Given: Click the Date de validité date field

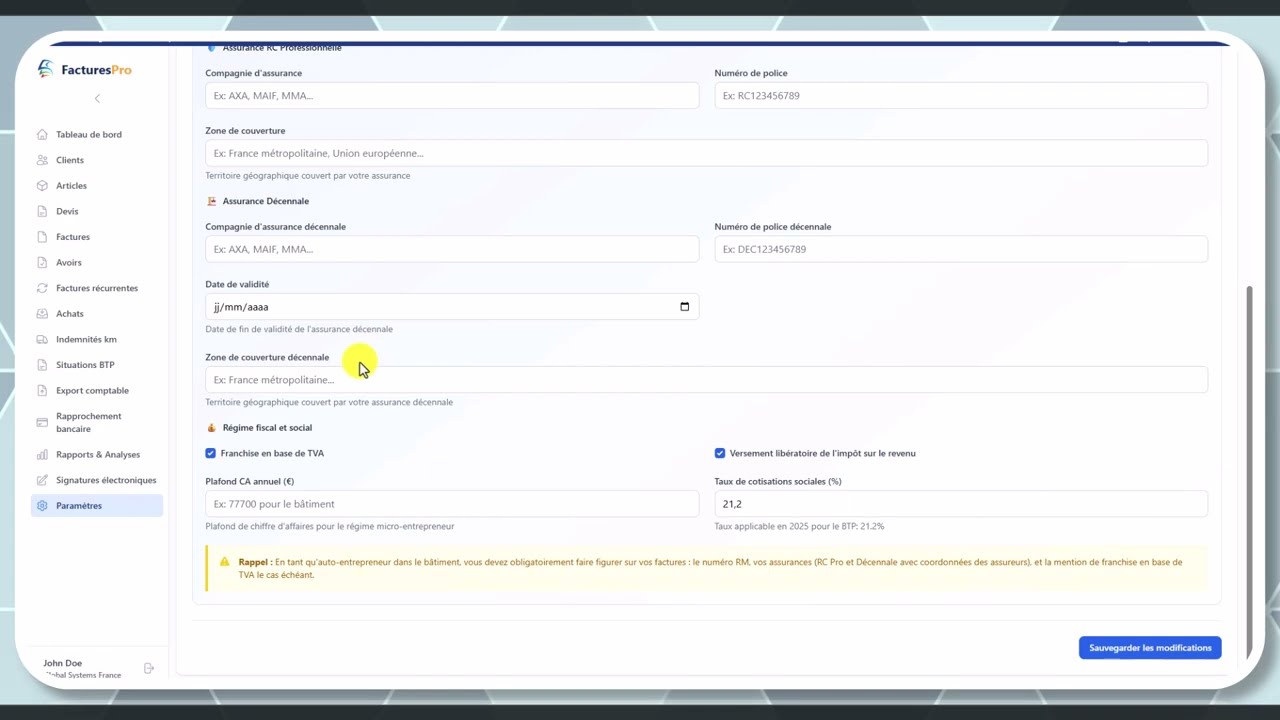Looking at the screenshot, I should (452, 307).
